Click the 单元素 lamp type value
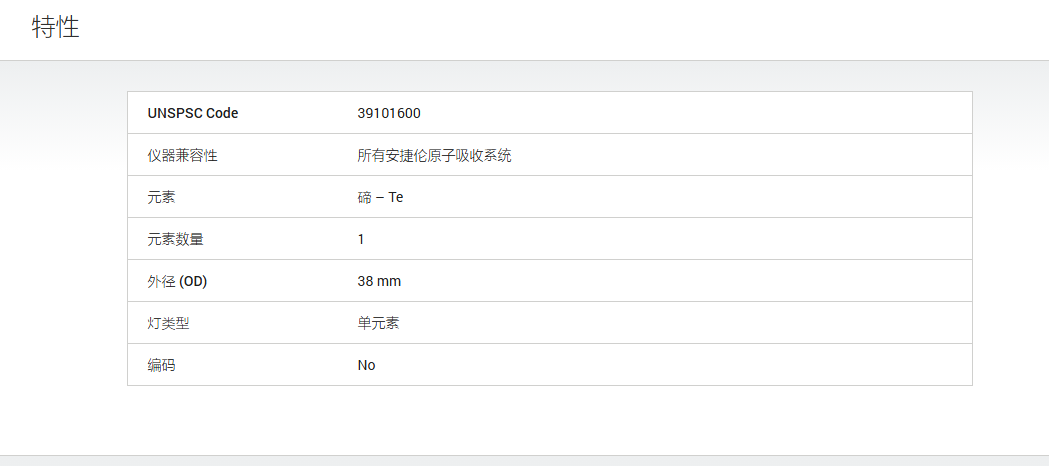 pyautogui.click(x=379, y=324)
